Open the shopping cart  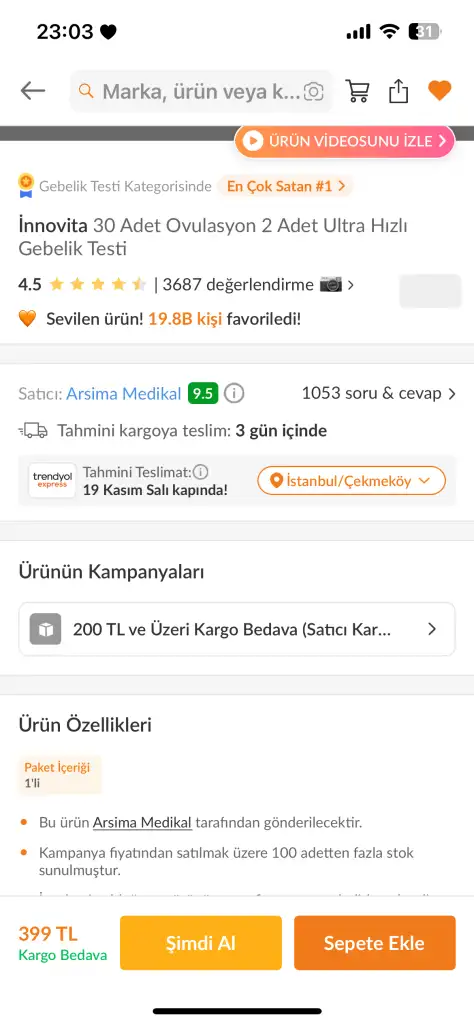click(x=357, y=91)
